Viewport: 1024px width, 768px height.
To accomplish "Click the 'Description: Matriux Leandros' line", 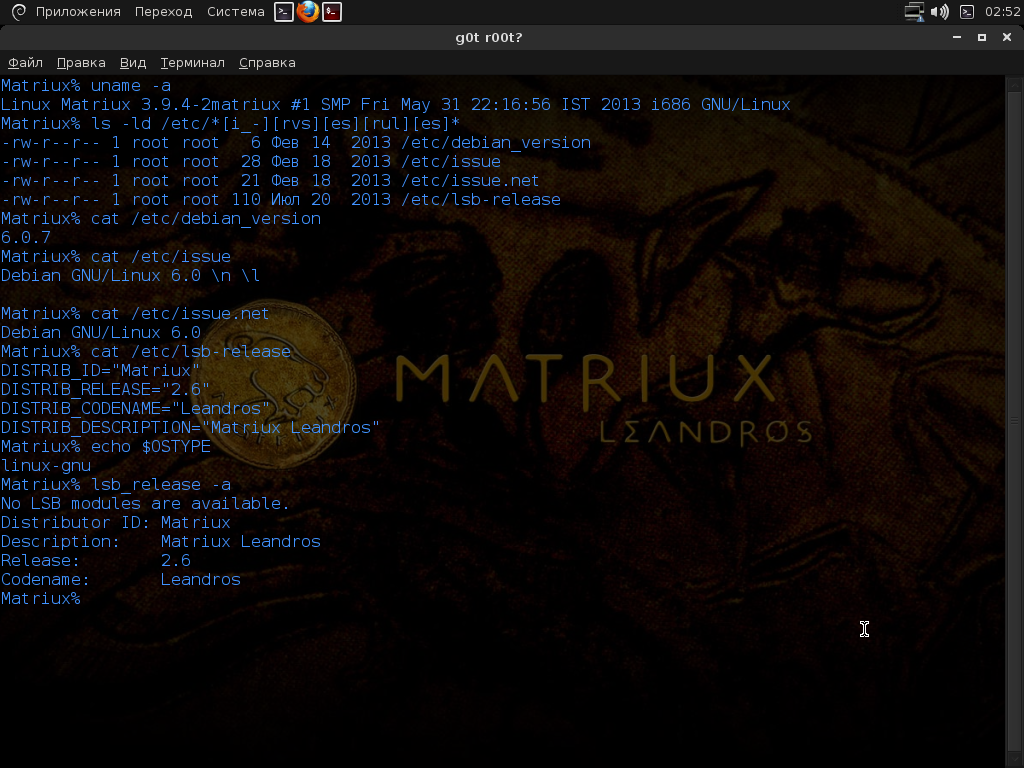I will click(x=161, y=541).
